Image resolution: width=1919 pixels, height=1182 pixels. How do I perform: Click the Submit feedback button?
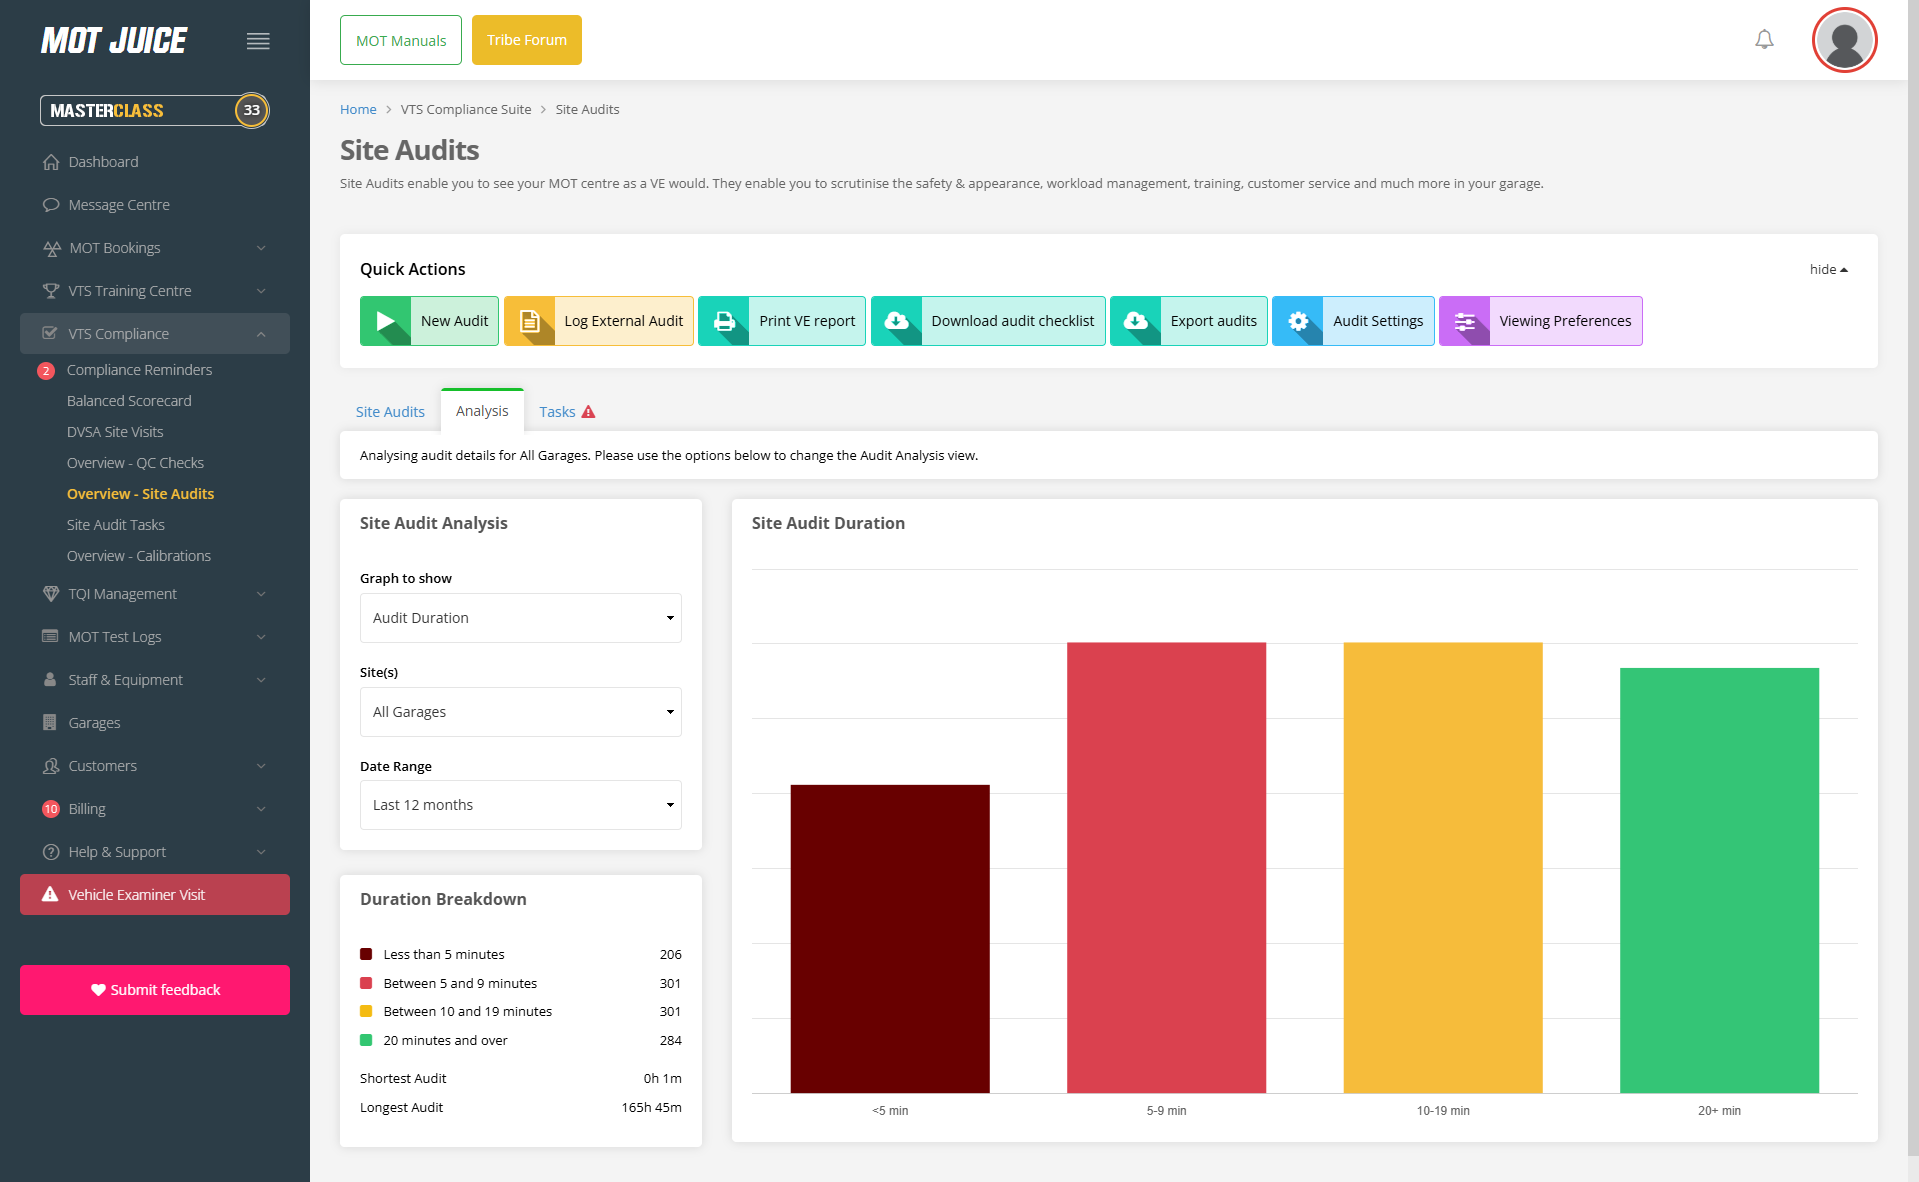pyautogui.click(x=154, y=990)
